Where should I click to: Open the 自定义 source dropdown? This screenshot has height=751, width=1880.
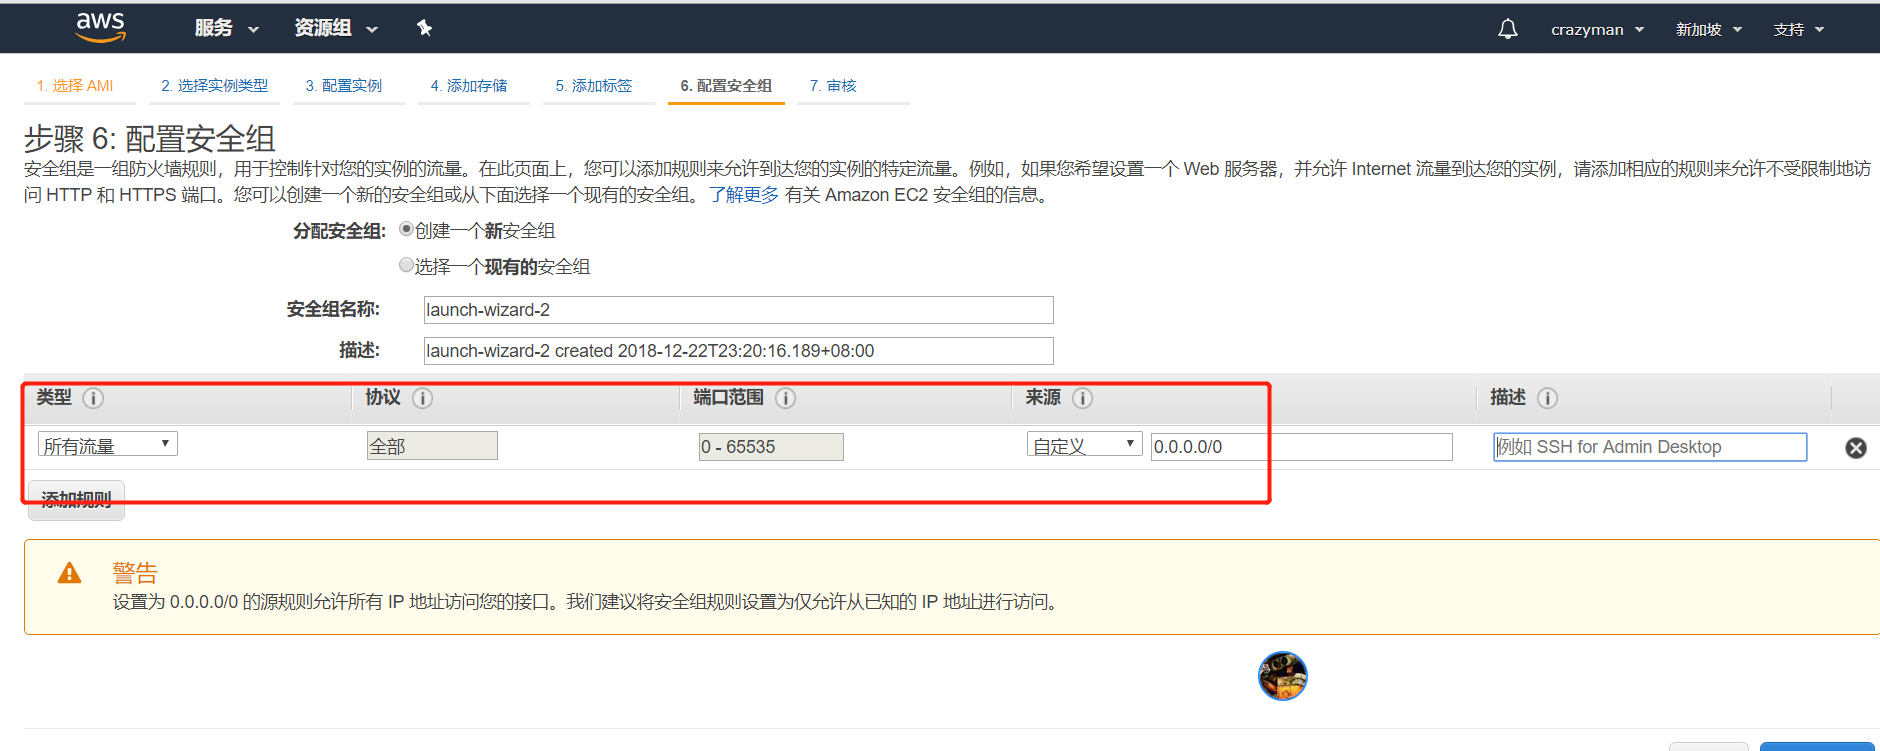pos(1084,445)
